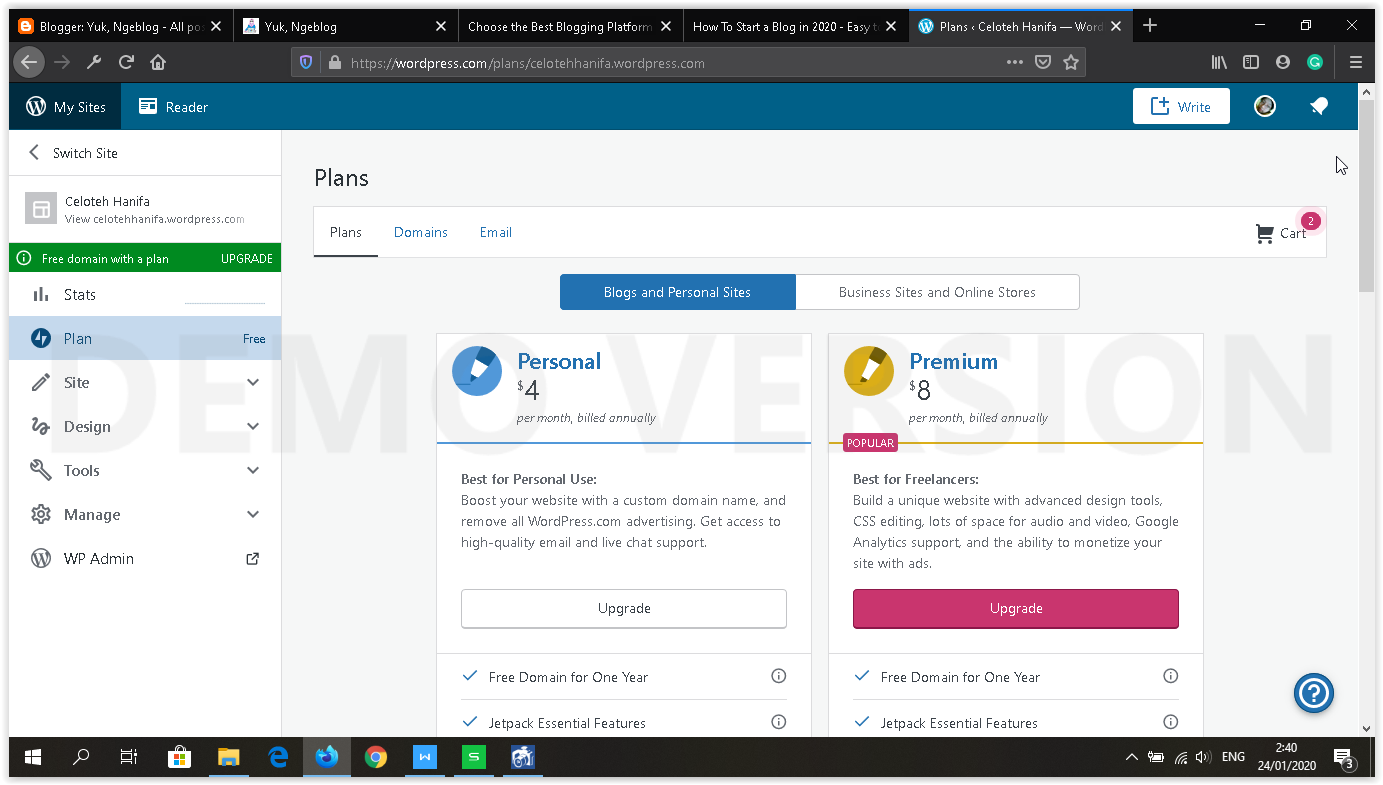Click the page vertical scrollbar

pyautogui.click(x=1367, y=195)
